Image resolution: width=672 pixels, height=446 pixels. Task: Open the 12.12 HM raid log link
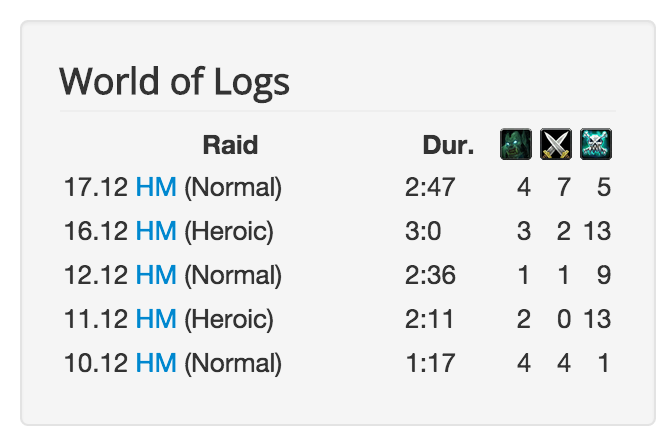[156, 275]
